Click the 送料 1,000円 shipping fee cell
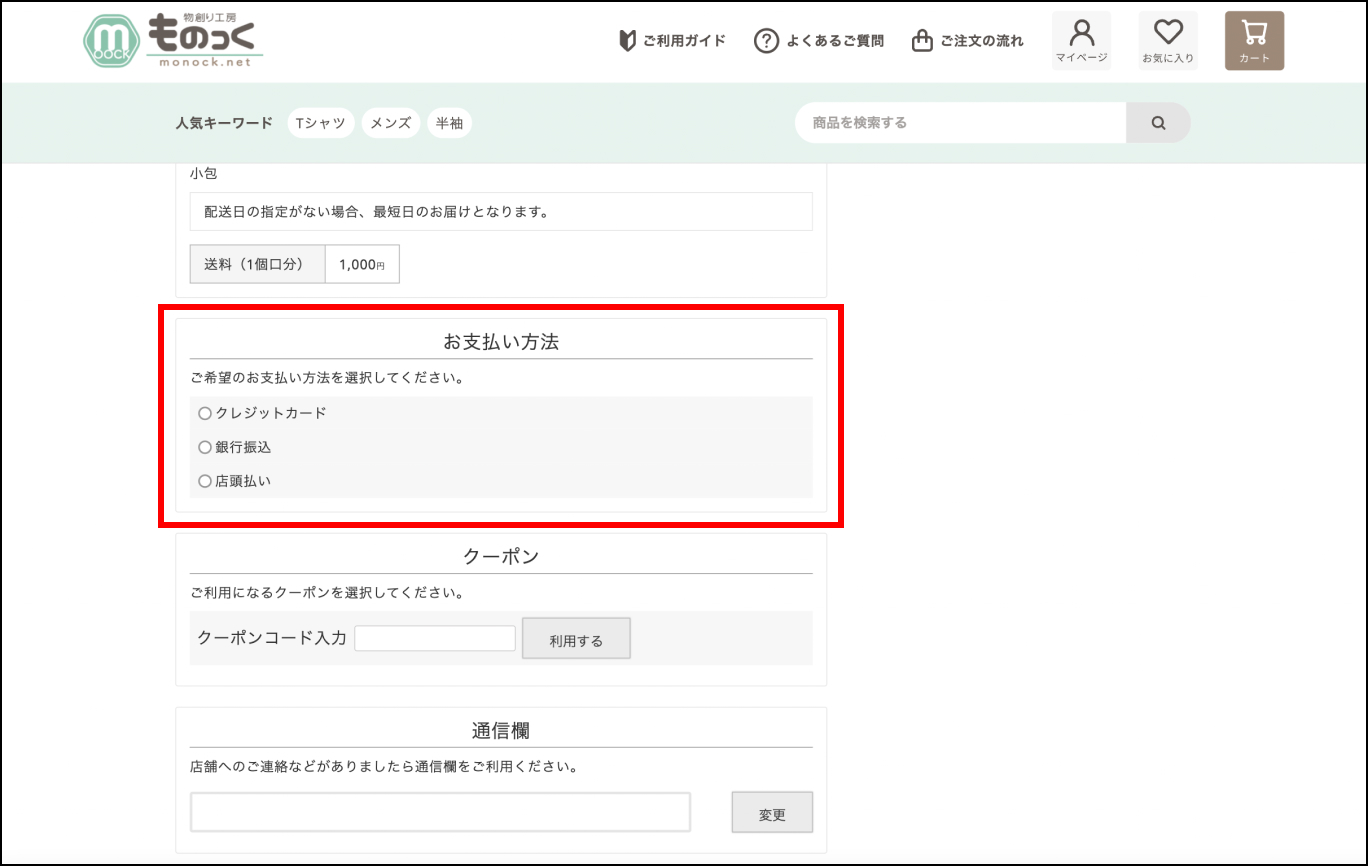 (x=362, y=264)
